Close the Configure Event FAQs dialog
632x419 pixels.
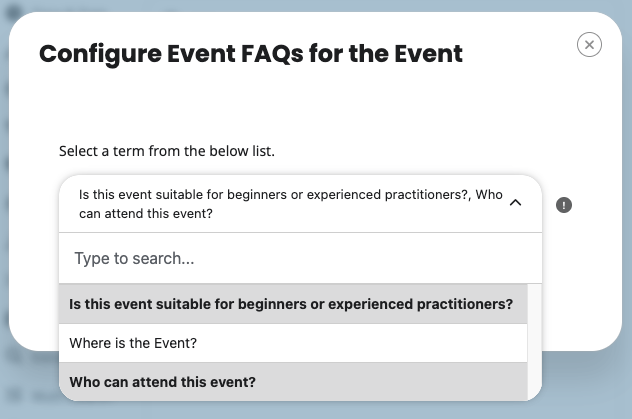point(589,45)
